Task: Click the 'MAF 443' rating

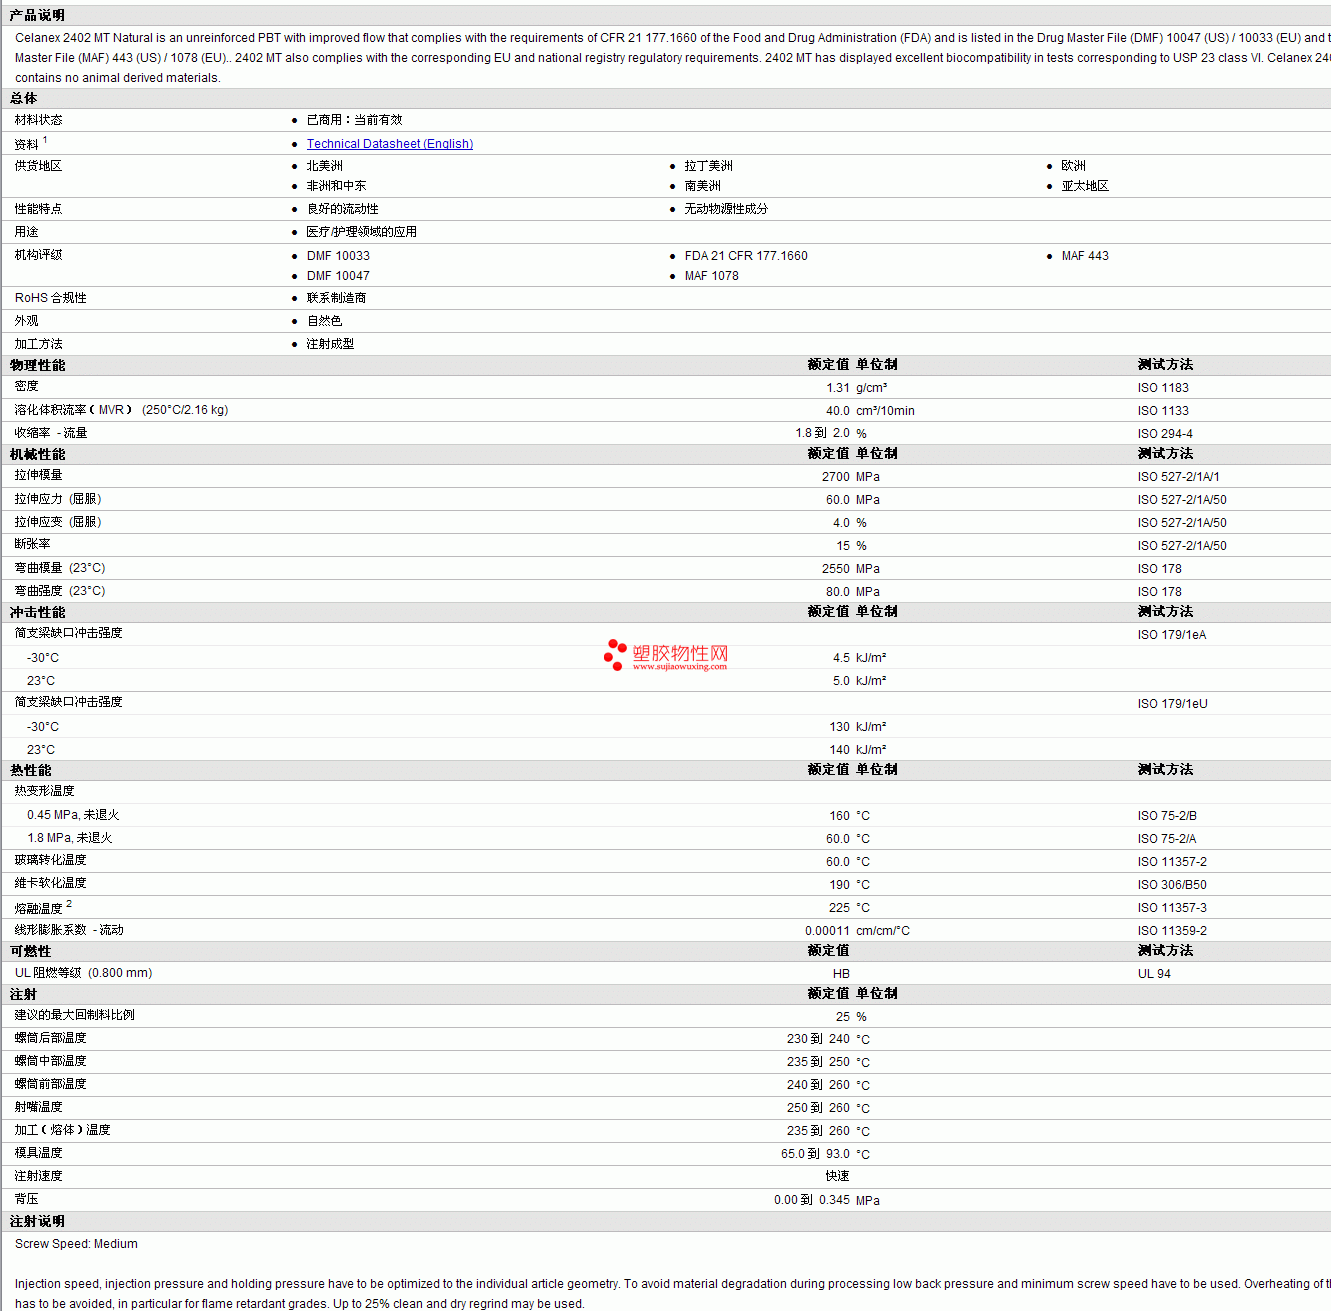Action: coord(1085,256)
